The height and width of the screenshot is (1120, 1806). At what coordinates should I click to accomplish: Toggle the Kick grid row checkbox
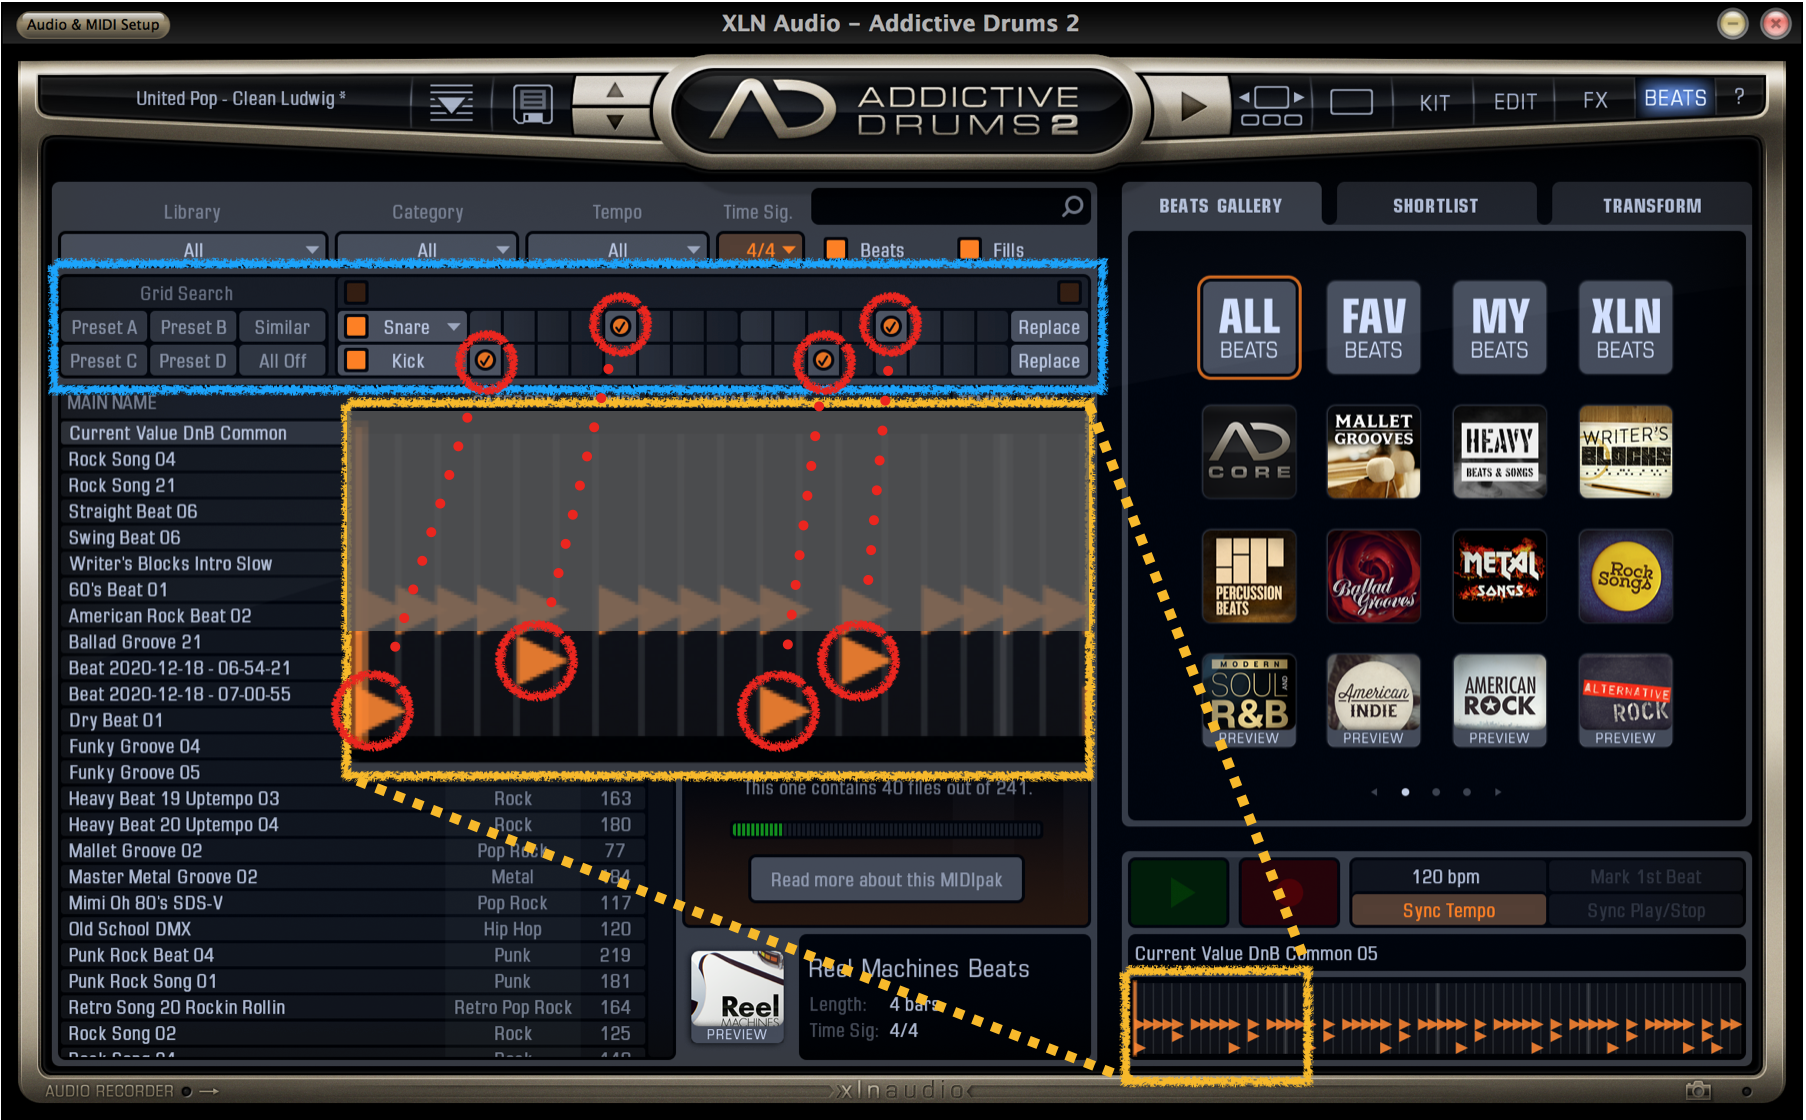coord(356,360)
